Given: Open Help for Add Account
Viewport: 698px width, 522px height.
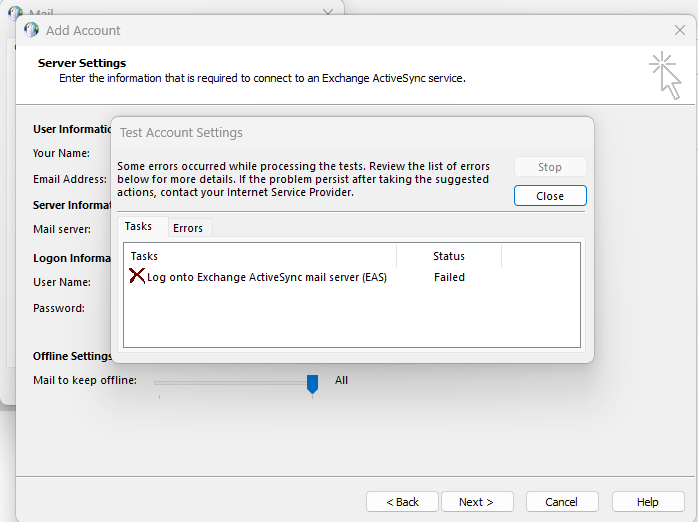Looking at the screenshot, I should (648, 502).
